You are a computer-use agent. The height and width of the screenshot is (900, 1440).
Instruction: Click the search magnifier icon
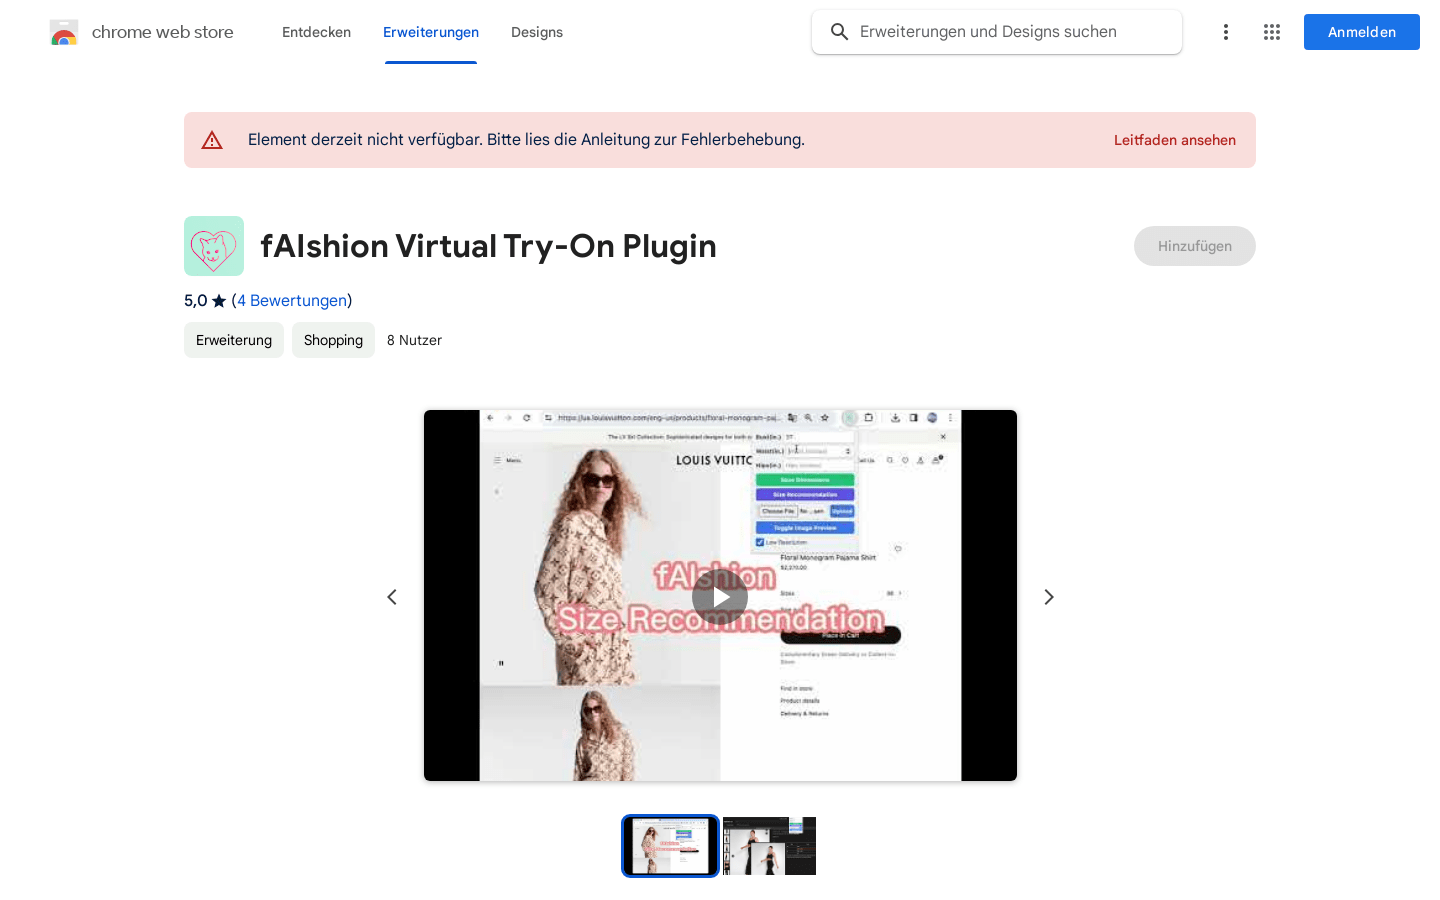tap(840, 32)
